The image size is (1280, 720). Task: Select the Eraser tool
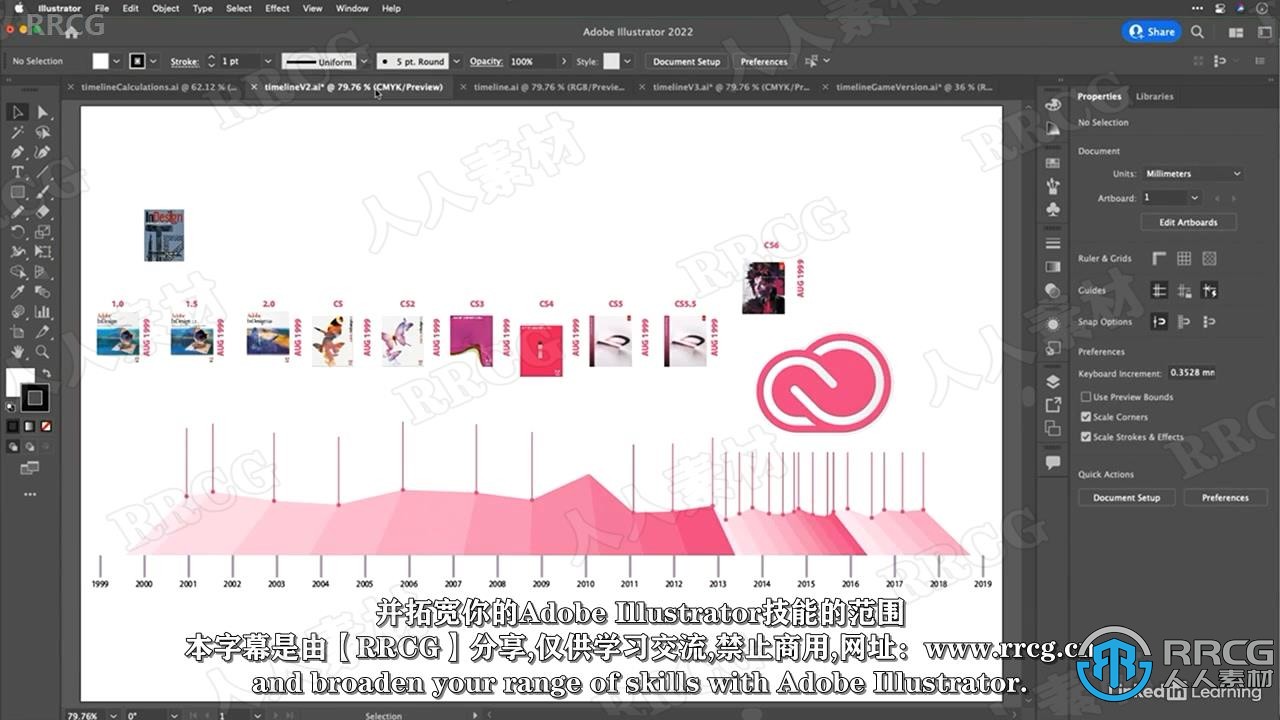pyautogui.click(x=43, y=212)
